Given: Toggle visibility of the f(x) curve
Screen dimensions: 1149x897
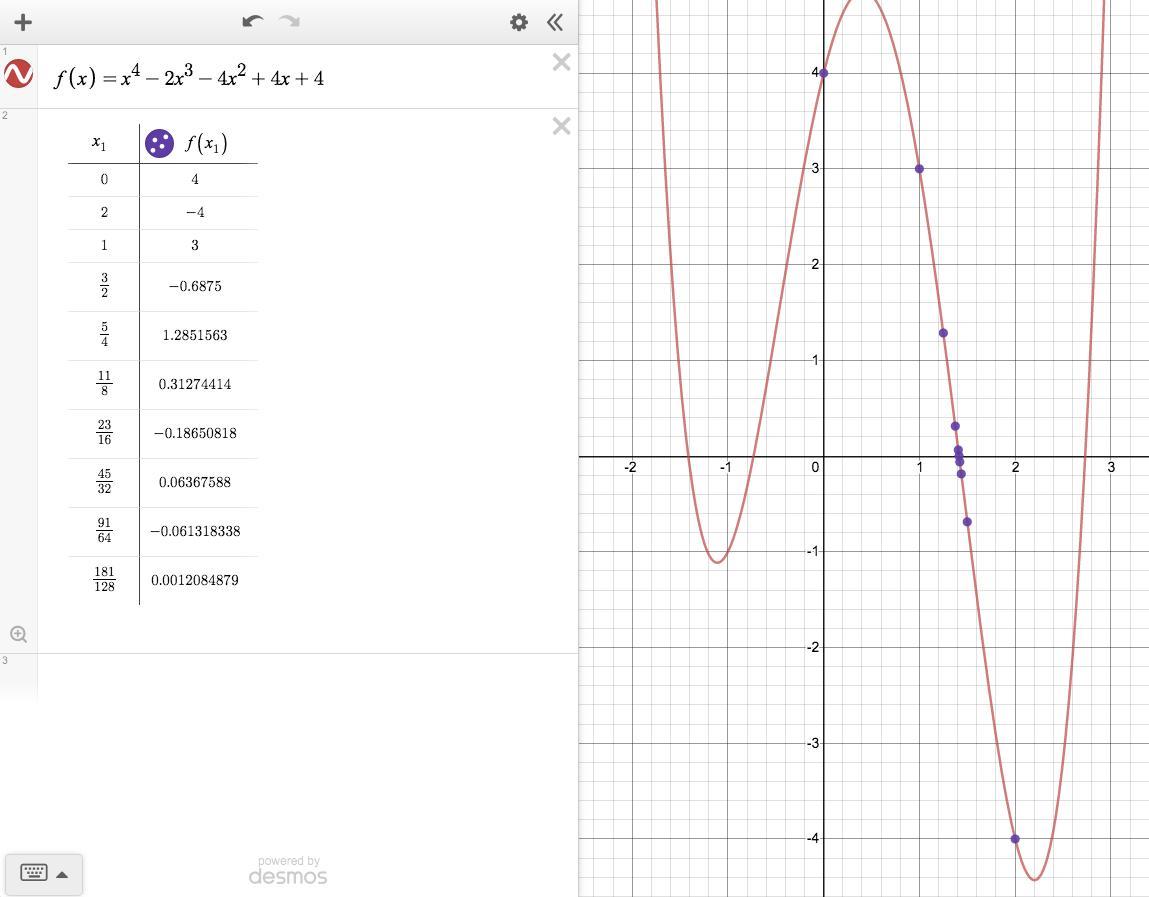Looking at the screenshot, I should [x=19, y=75].
